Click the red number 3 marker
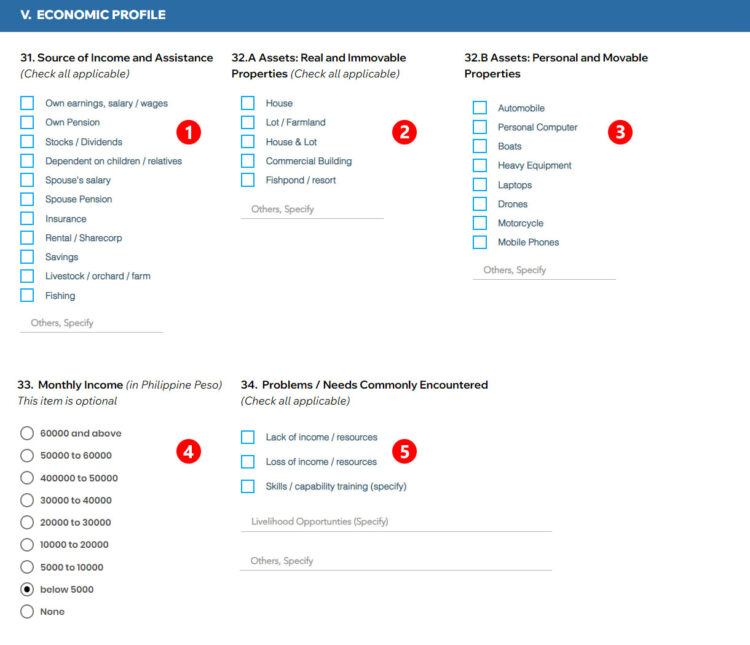 (x=620, y=132)
